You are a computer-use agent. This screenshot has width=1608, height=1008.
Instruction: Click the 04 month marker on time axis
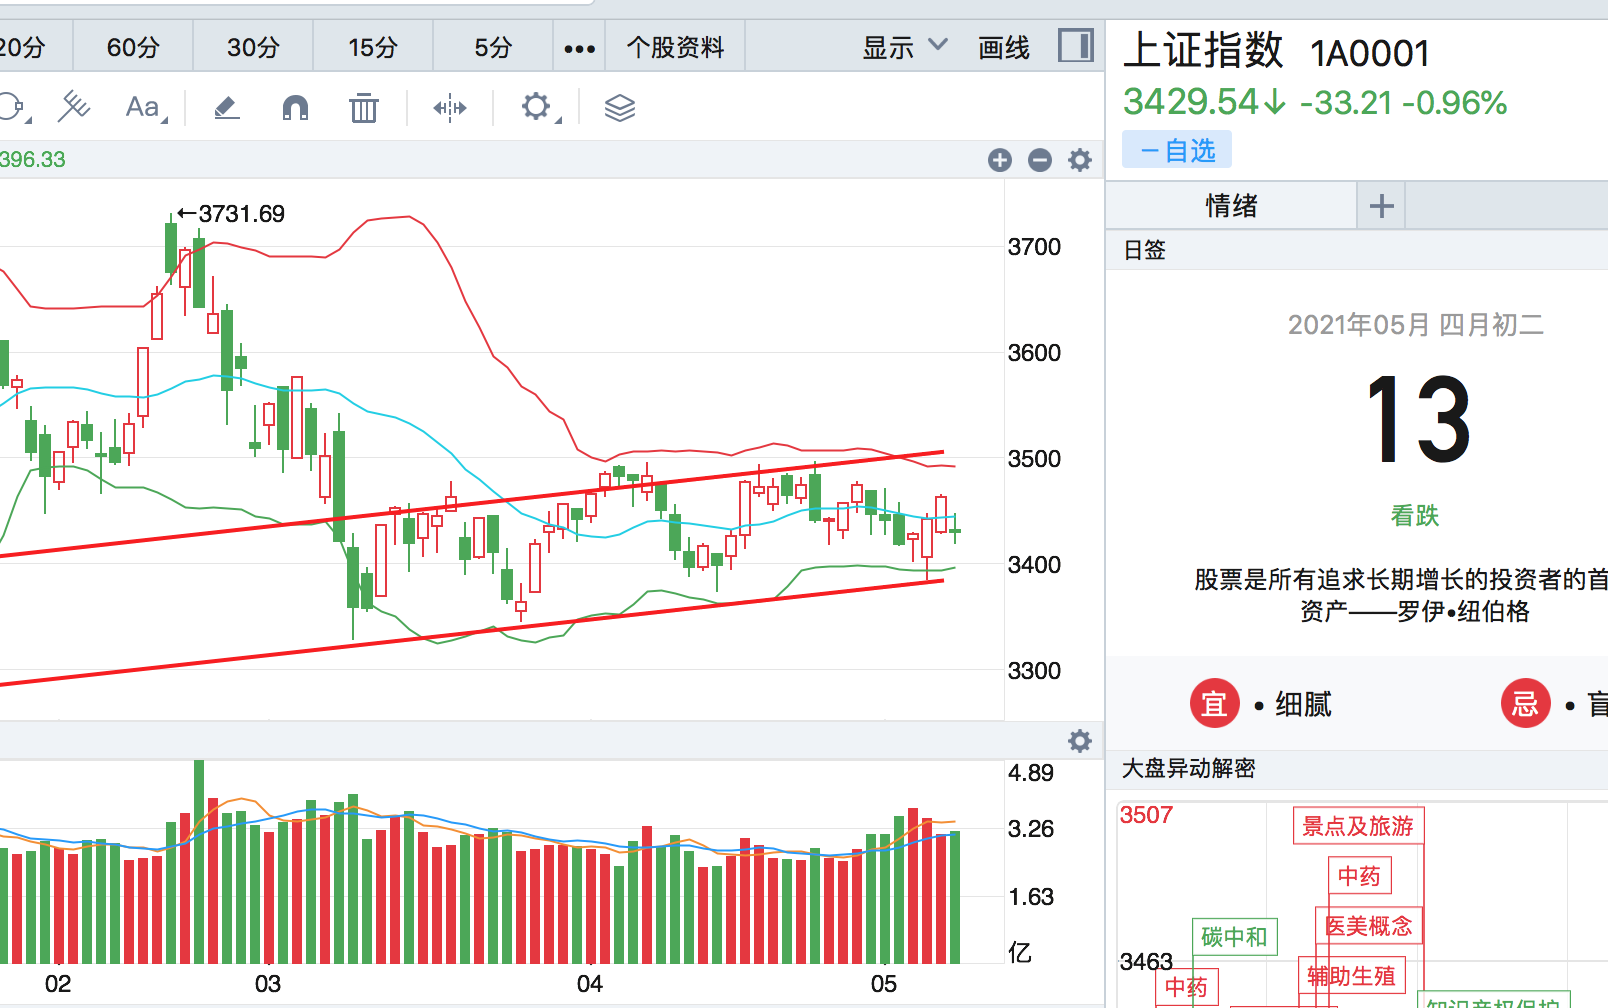pyautogui.click(x=590, y=984)
